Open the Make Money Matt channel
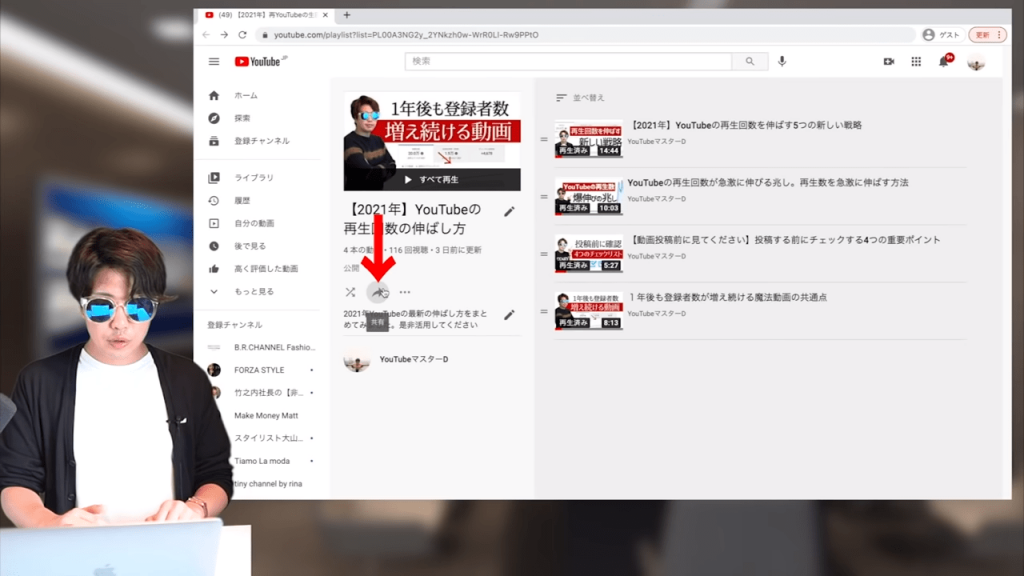The image size is (1024, 576). pos(266,415)
